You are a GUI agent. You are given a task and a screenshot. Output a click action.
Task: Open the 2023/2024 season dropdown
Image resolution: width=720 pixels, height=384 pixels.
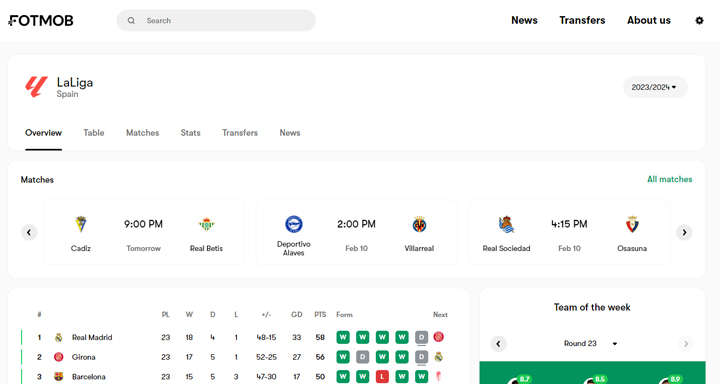(655, 87)
